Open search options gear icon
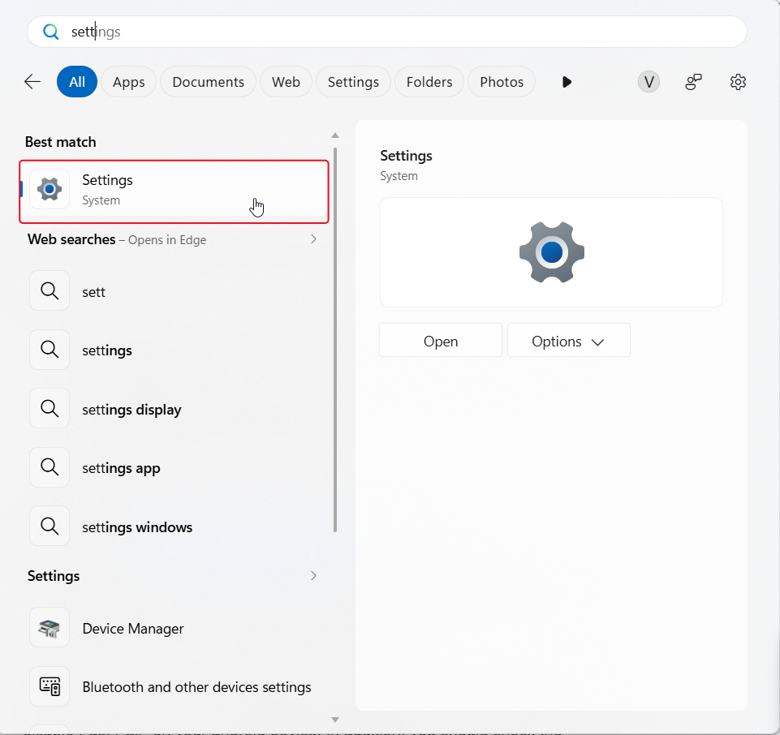Viewport: 780px width, 735px height. pyautogui.click(x=738, y=82)
